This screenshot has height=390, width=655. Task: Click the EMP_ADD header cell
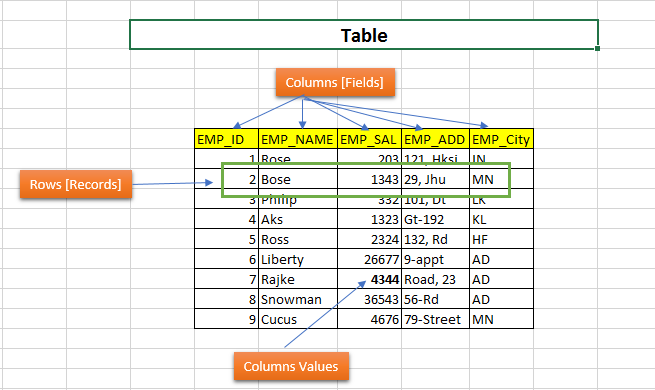(x=435, y=139)
